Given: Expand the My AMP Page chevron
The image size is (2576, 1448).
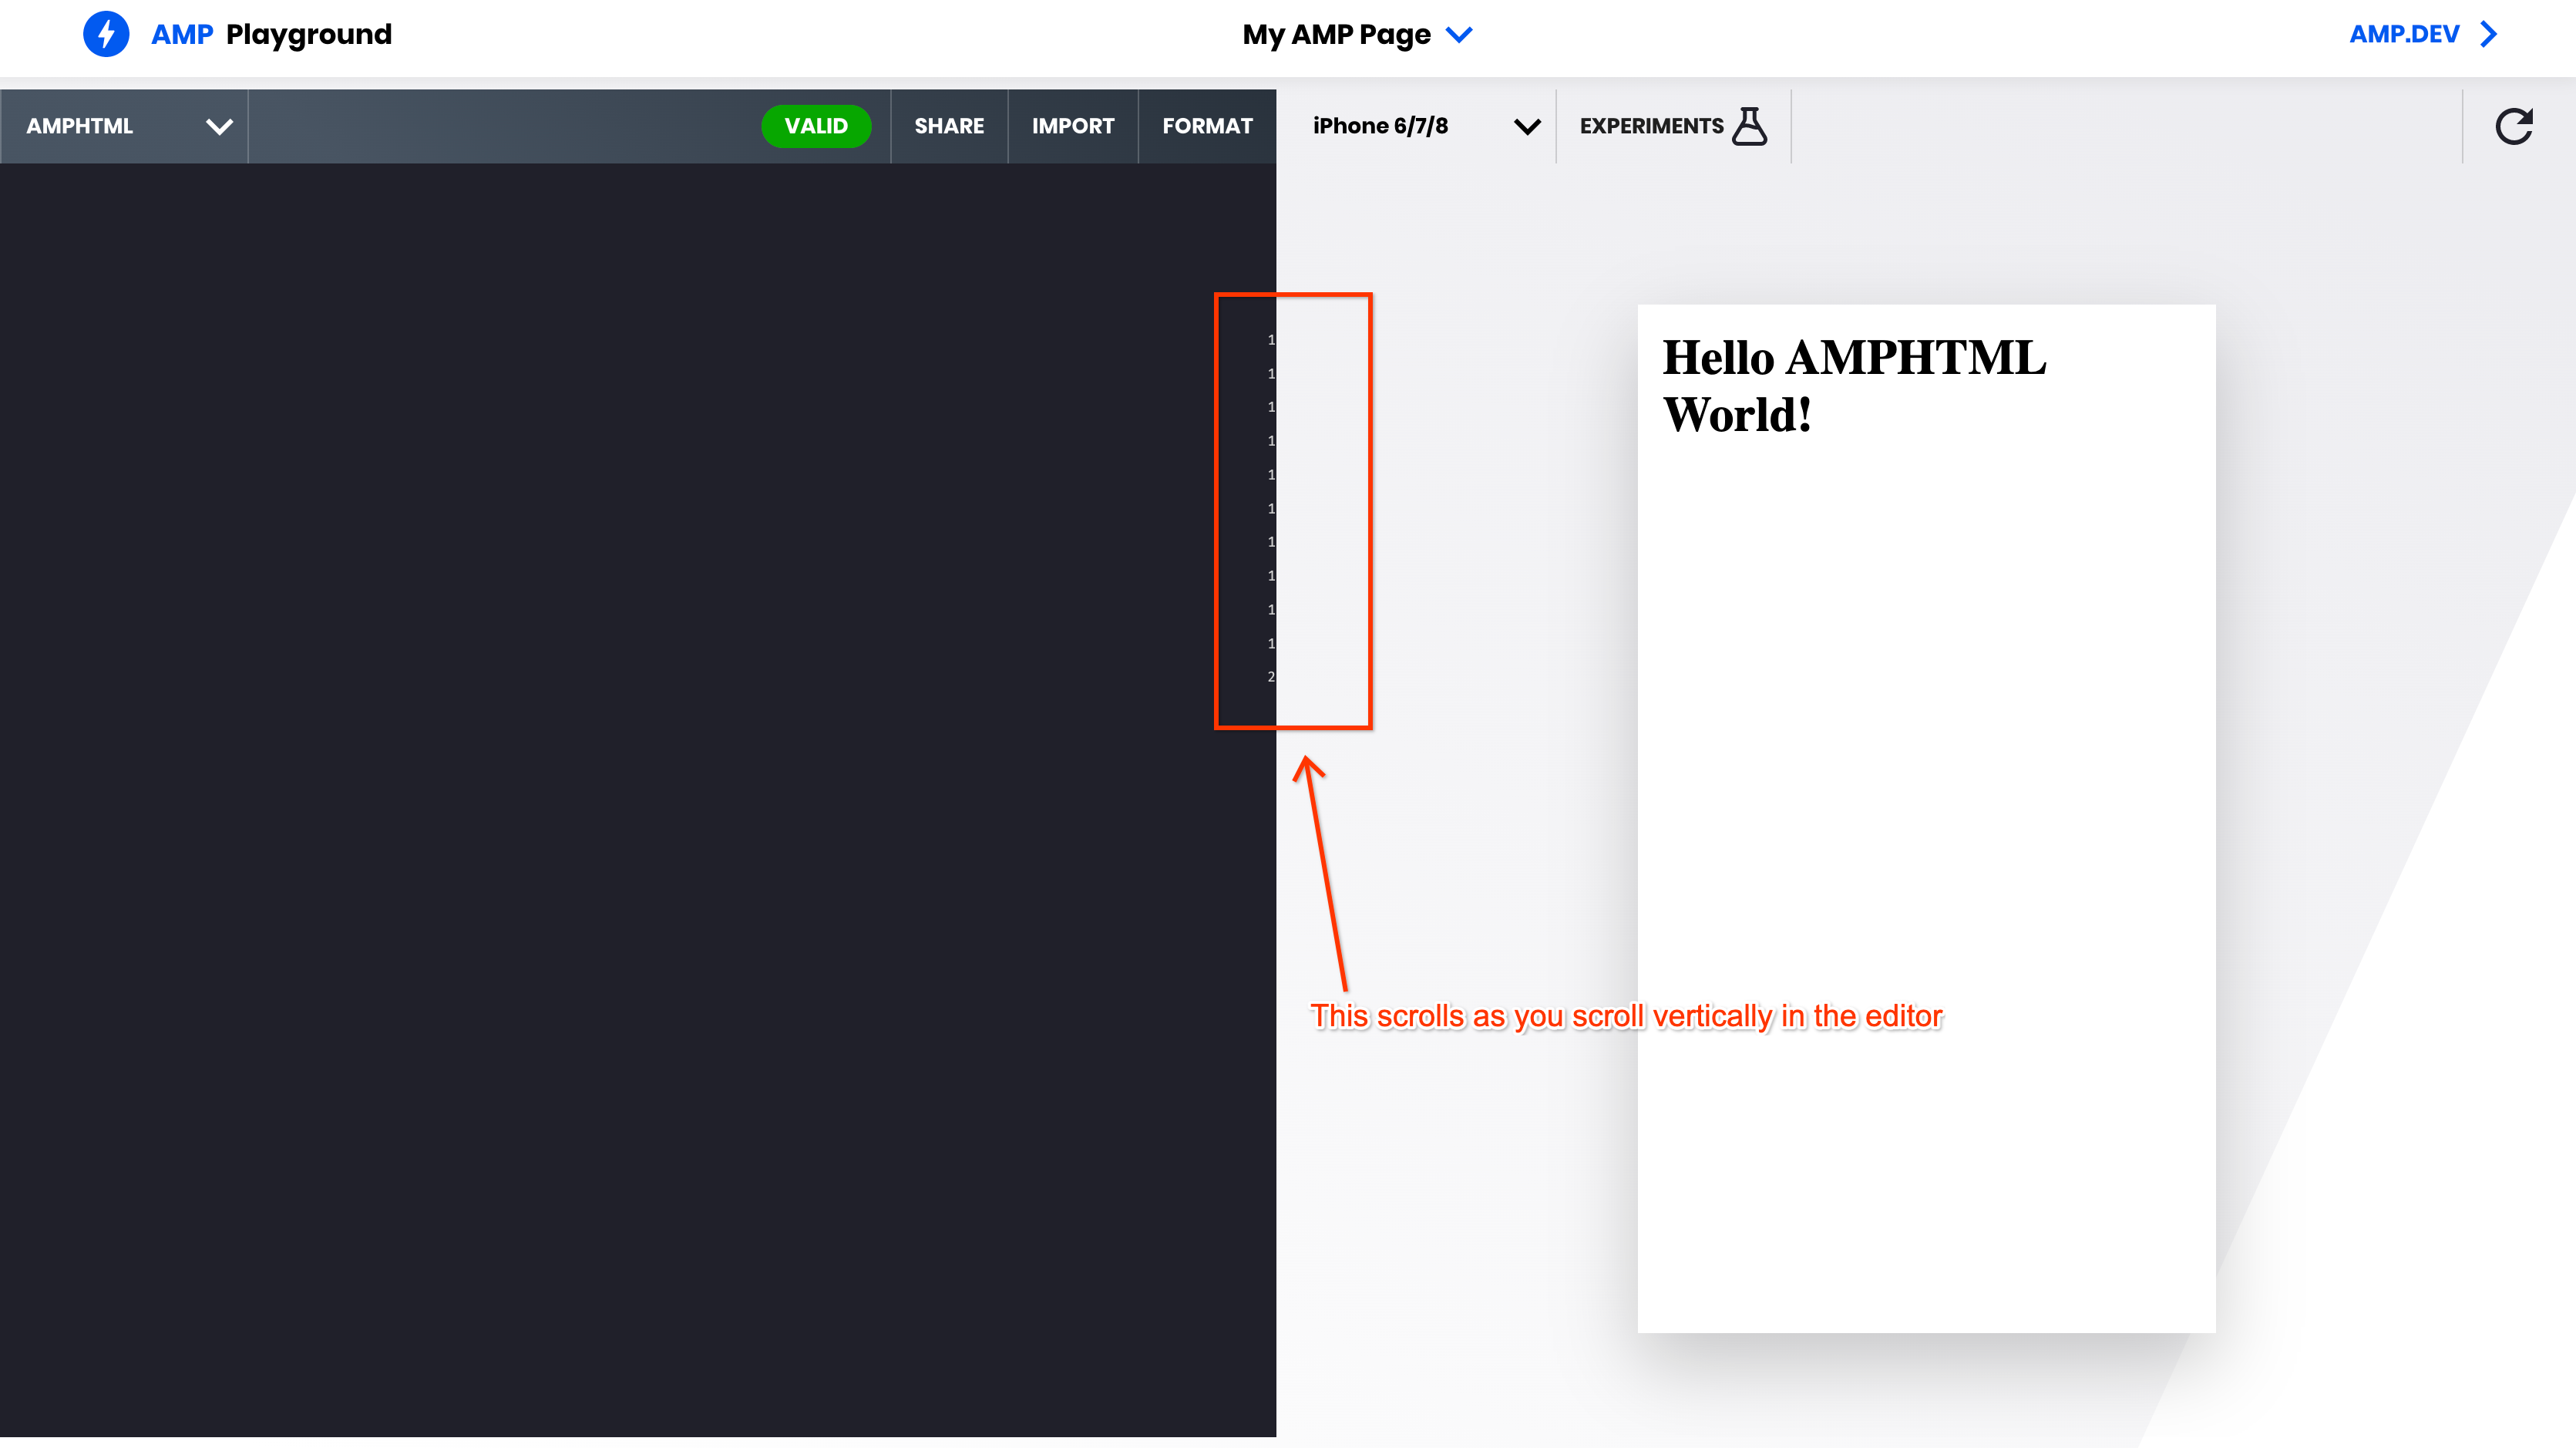Looking at the screenshot, I should pyautogui.click(x=1459, y=35).
